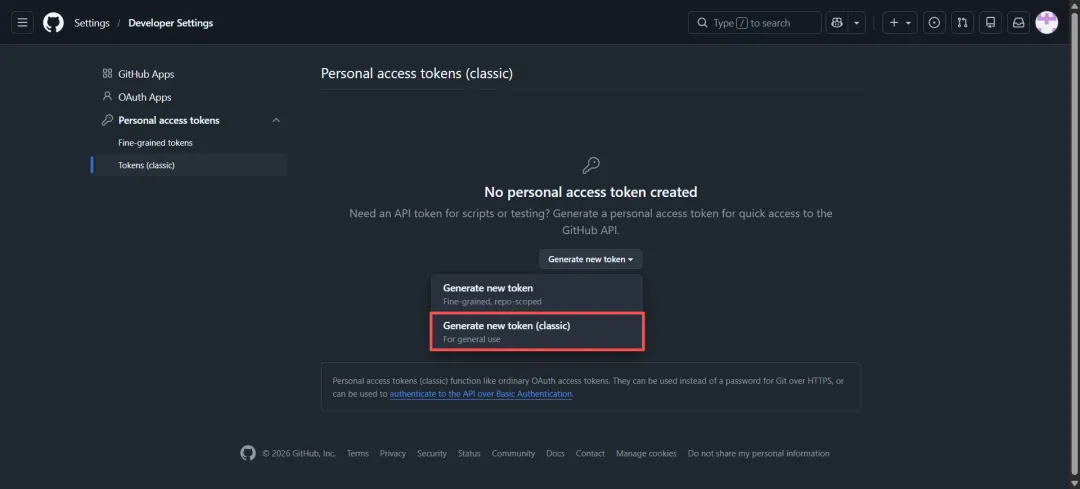The height and width of the screenshot is (489, 1080).
Task: Go to Fine-grained tokens page
Action: [x=155, y=143]
